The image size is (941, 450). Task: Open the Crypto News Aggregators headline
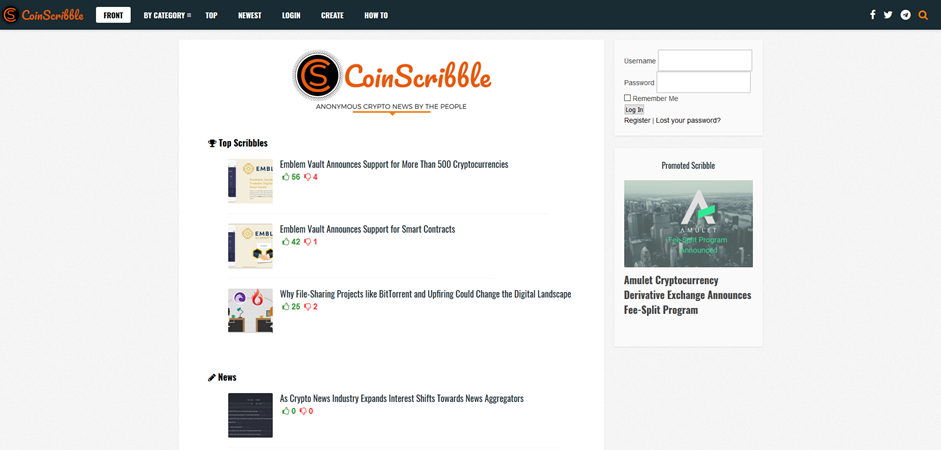[x=401, y=398]
